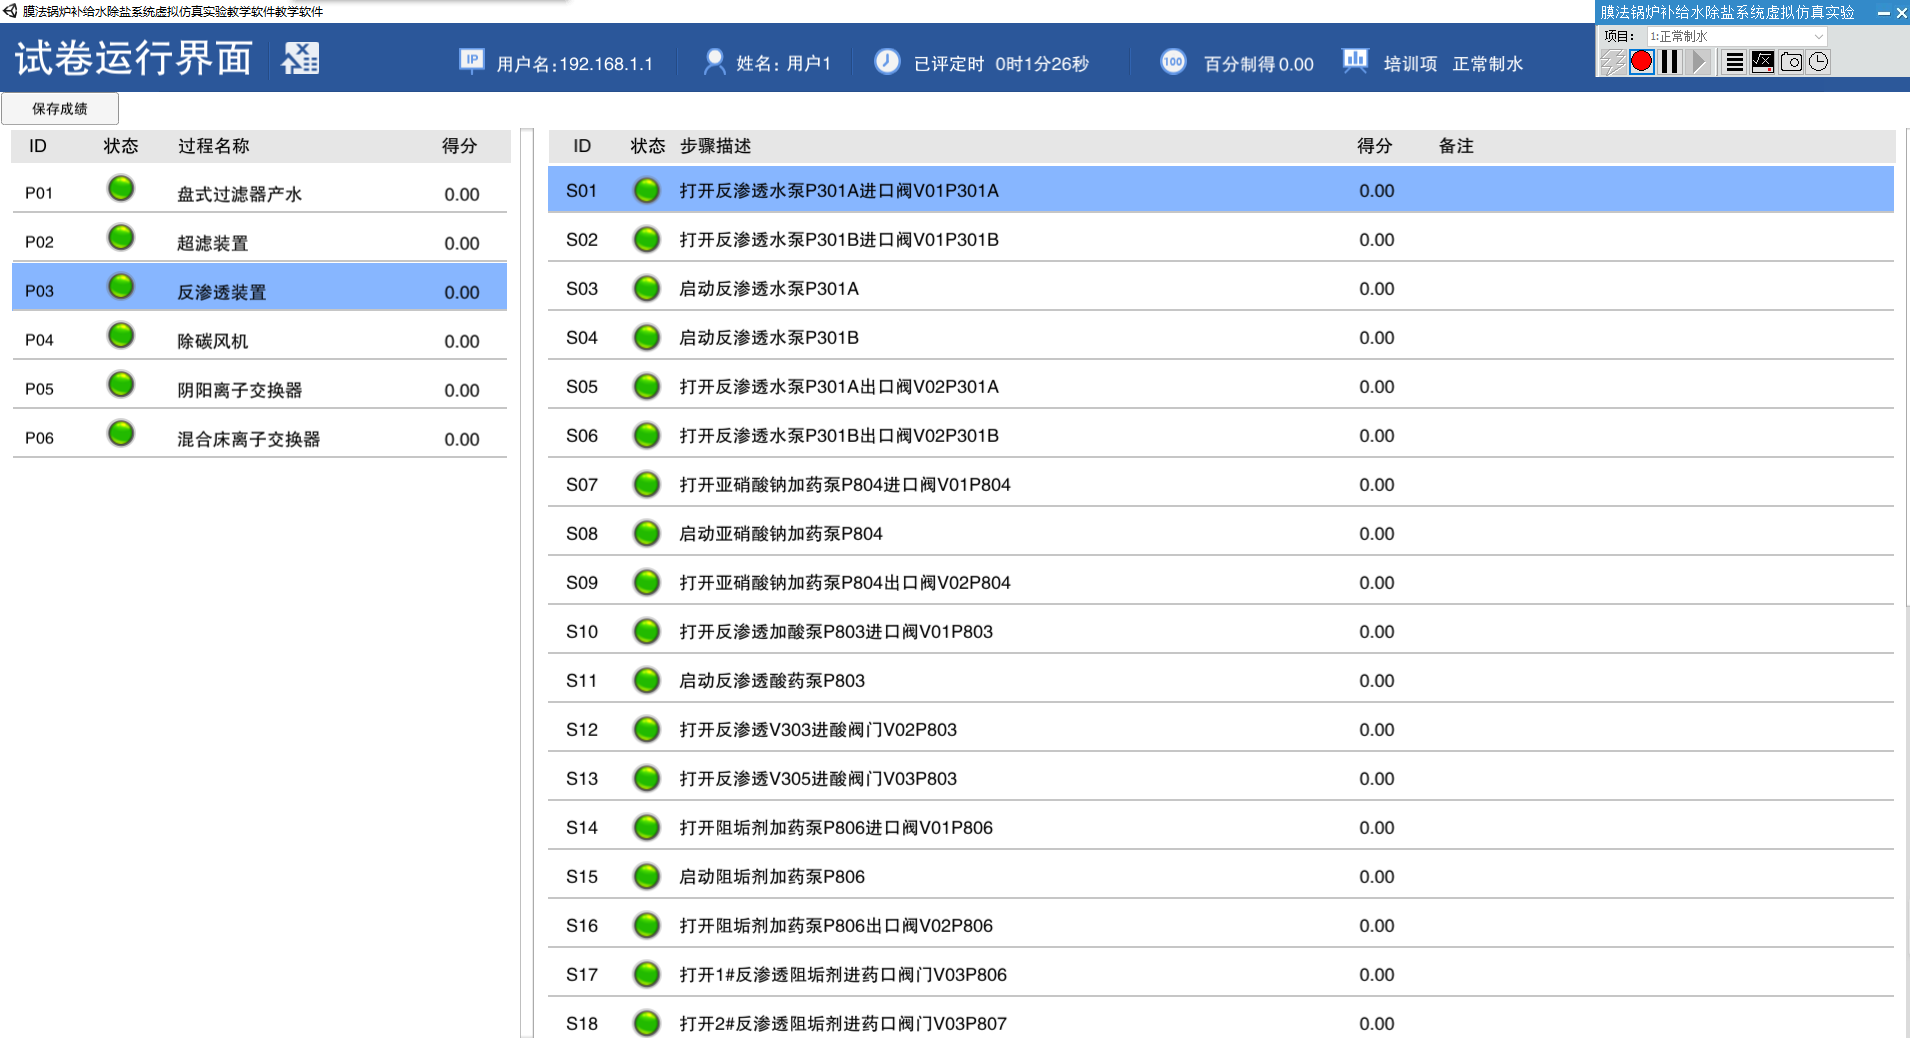Click the green status light of step S03
This screenshot has height=1038, width=1910.
pyautogui.click(x=647, y=288)
